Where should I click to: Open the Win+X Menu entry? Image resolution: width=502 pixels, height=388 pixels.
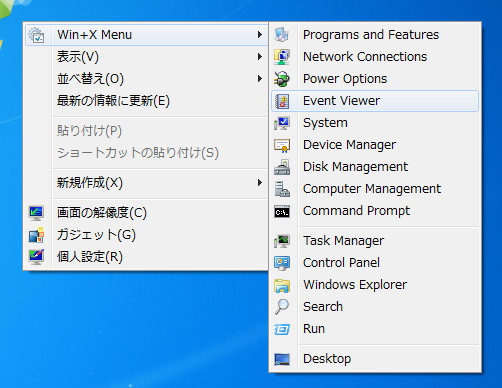147,35
